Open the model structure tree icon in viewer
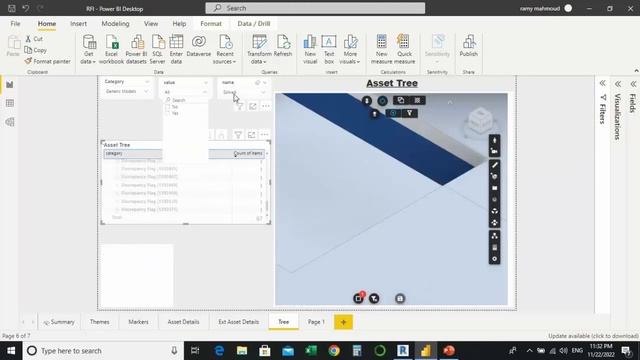The width and height of the screenshot is (640, 360). pyautogui.click(x=494, y=236)
